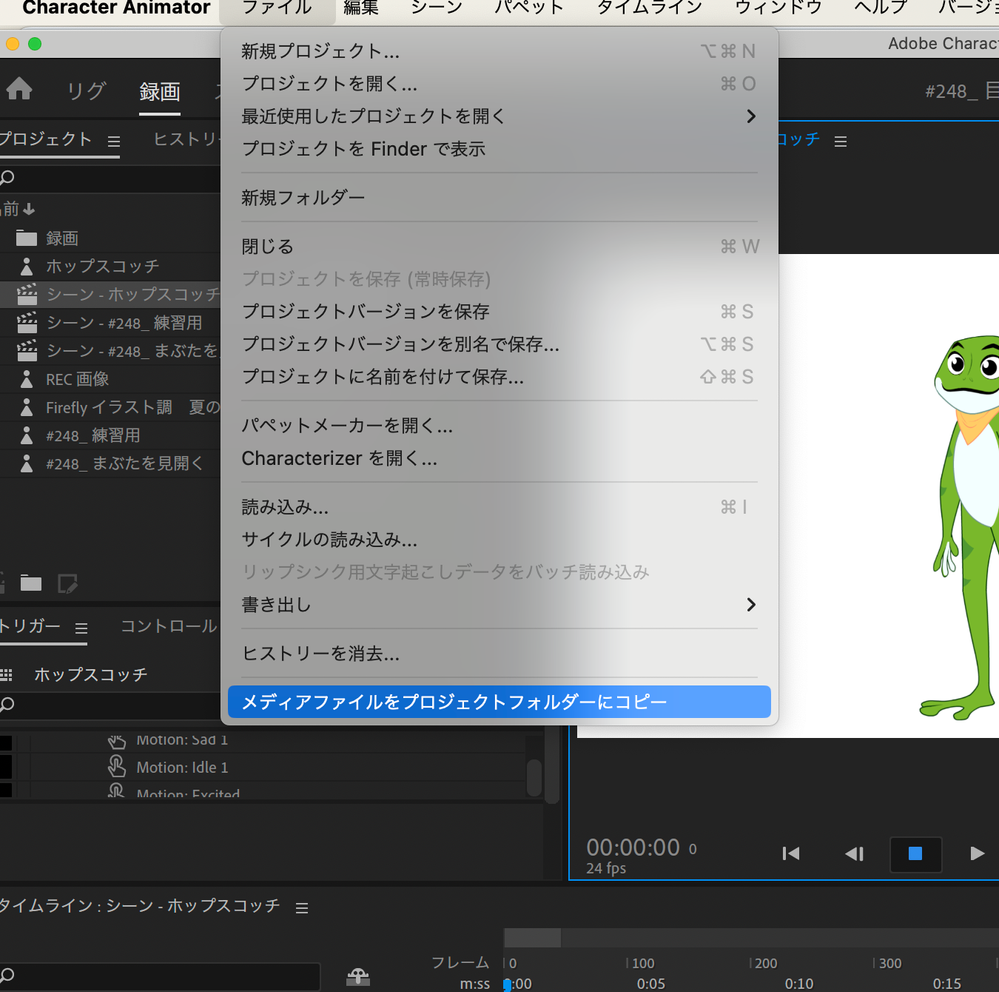Click scene icon for シーン - #248_ まぶたを
The width and height of the screenshot is (999, 992).
pyautogui.click(x=27, y=351)
